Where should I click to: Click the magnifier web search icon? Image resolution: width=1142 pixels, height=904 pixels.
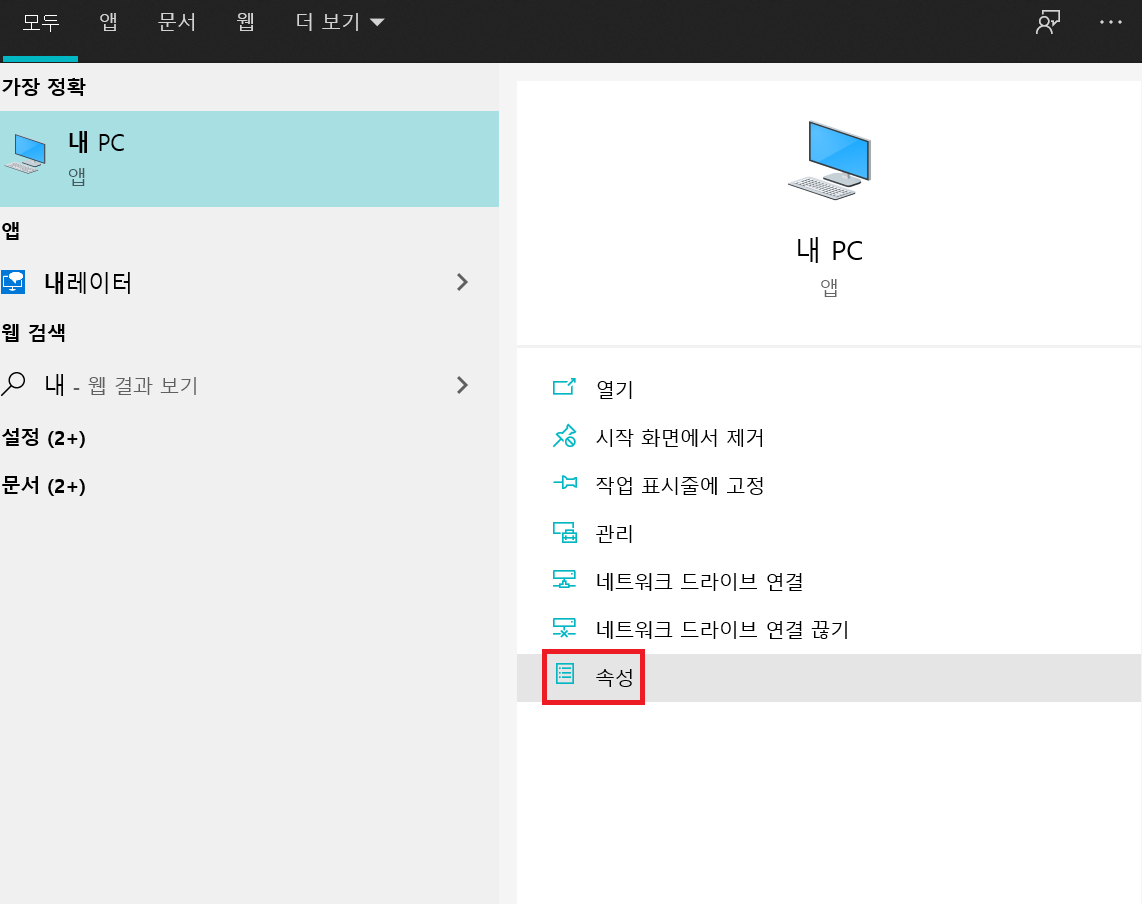(13, 384)
